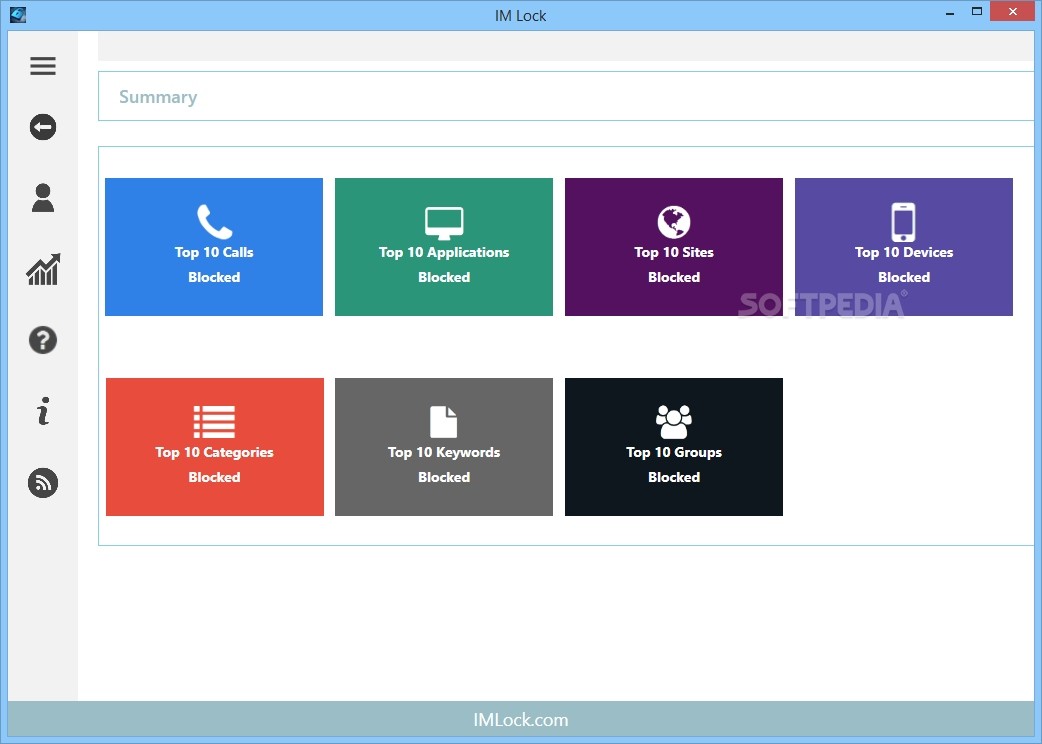
Task: Open the help question mark icon
Action: click(x=43, y=340)
